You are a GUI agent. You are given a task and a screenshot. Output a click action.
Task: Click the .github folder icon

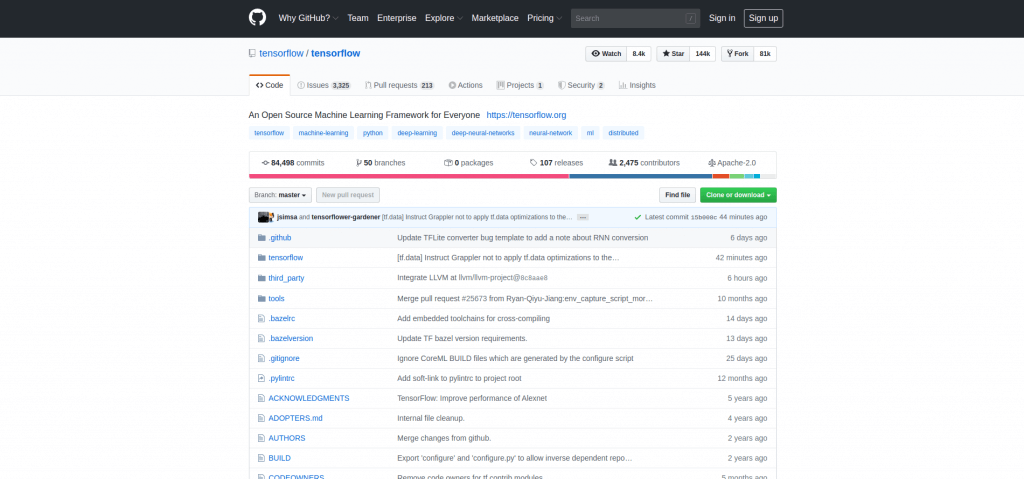[262, 237]
